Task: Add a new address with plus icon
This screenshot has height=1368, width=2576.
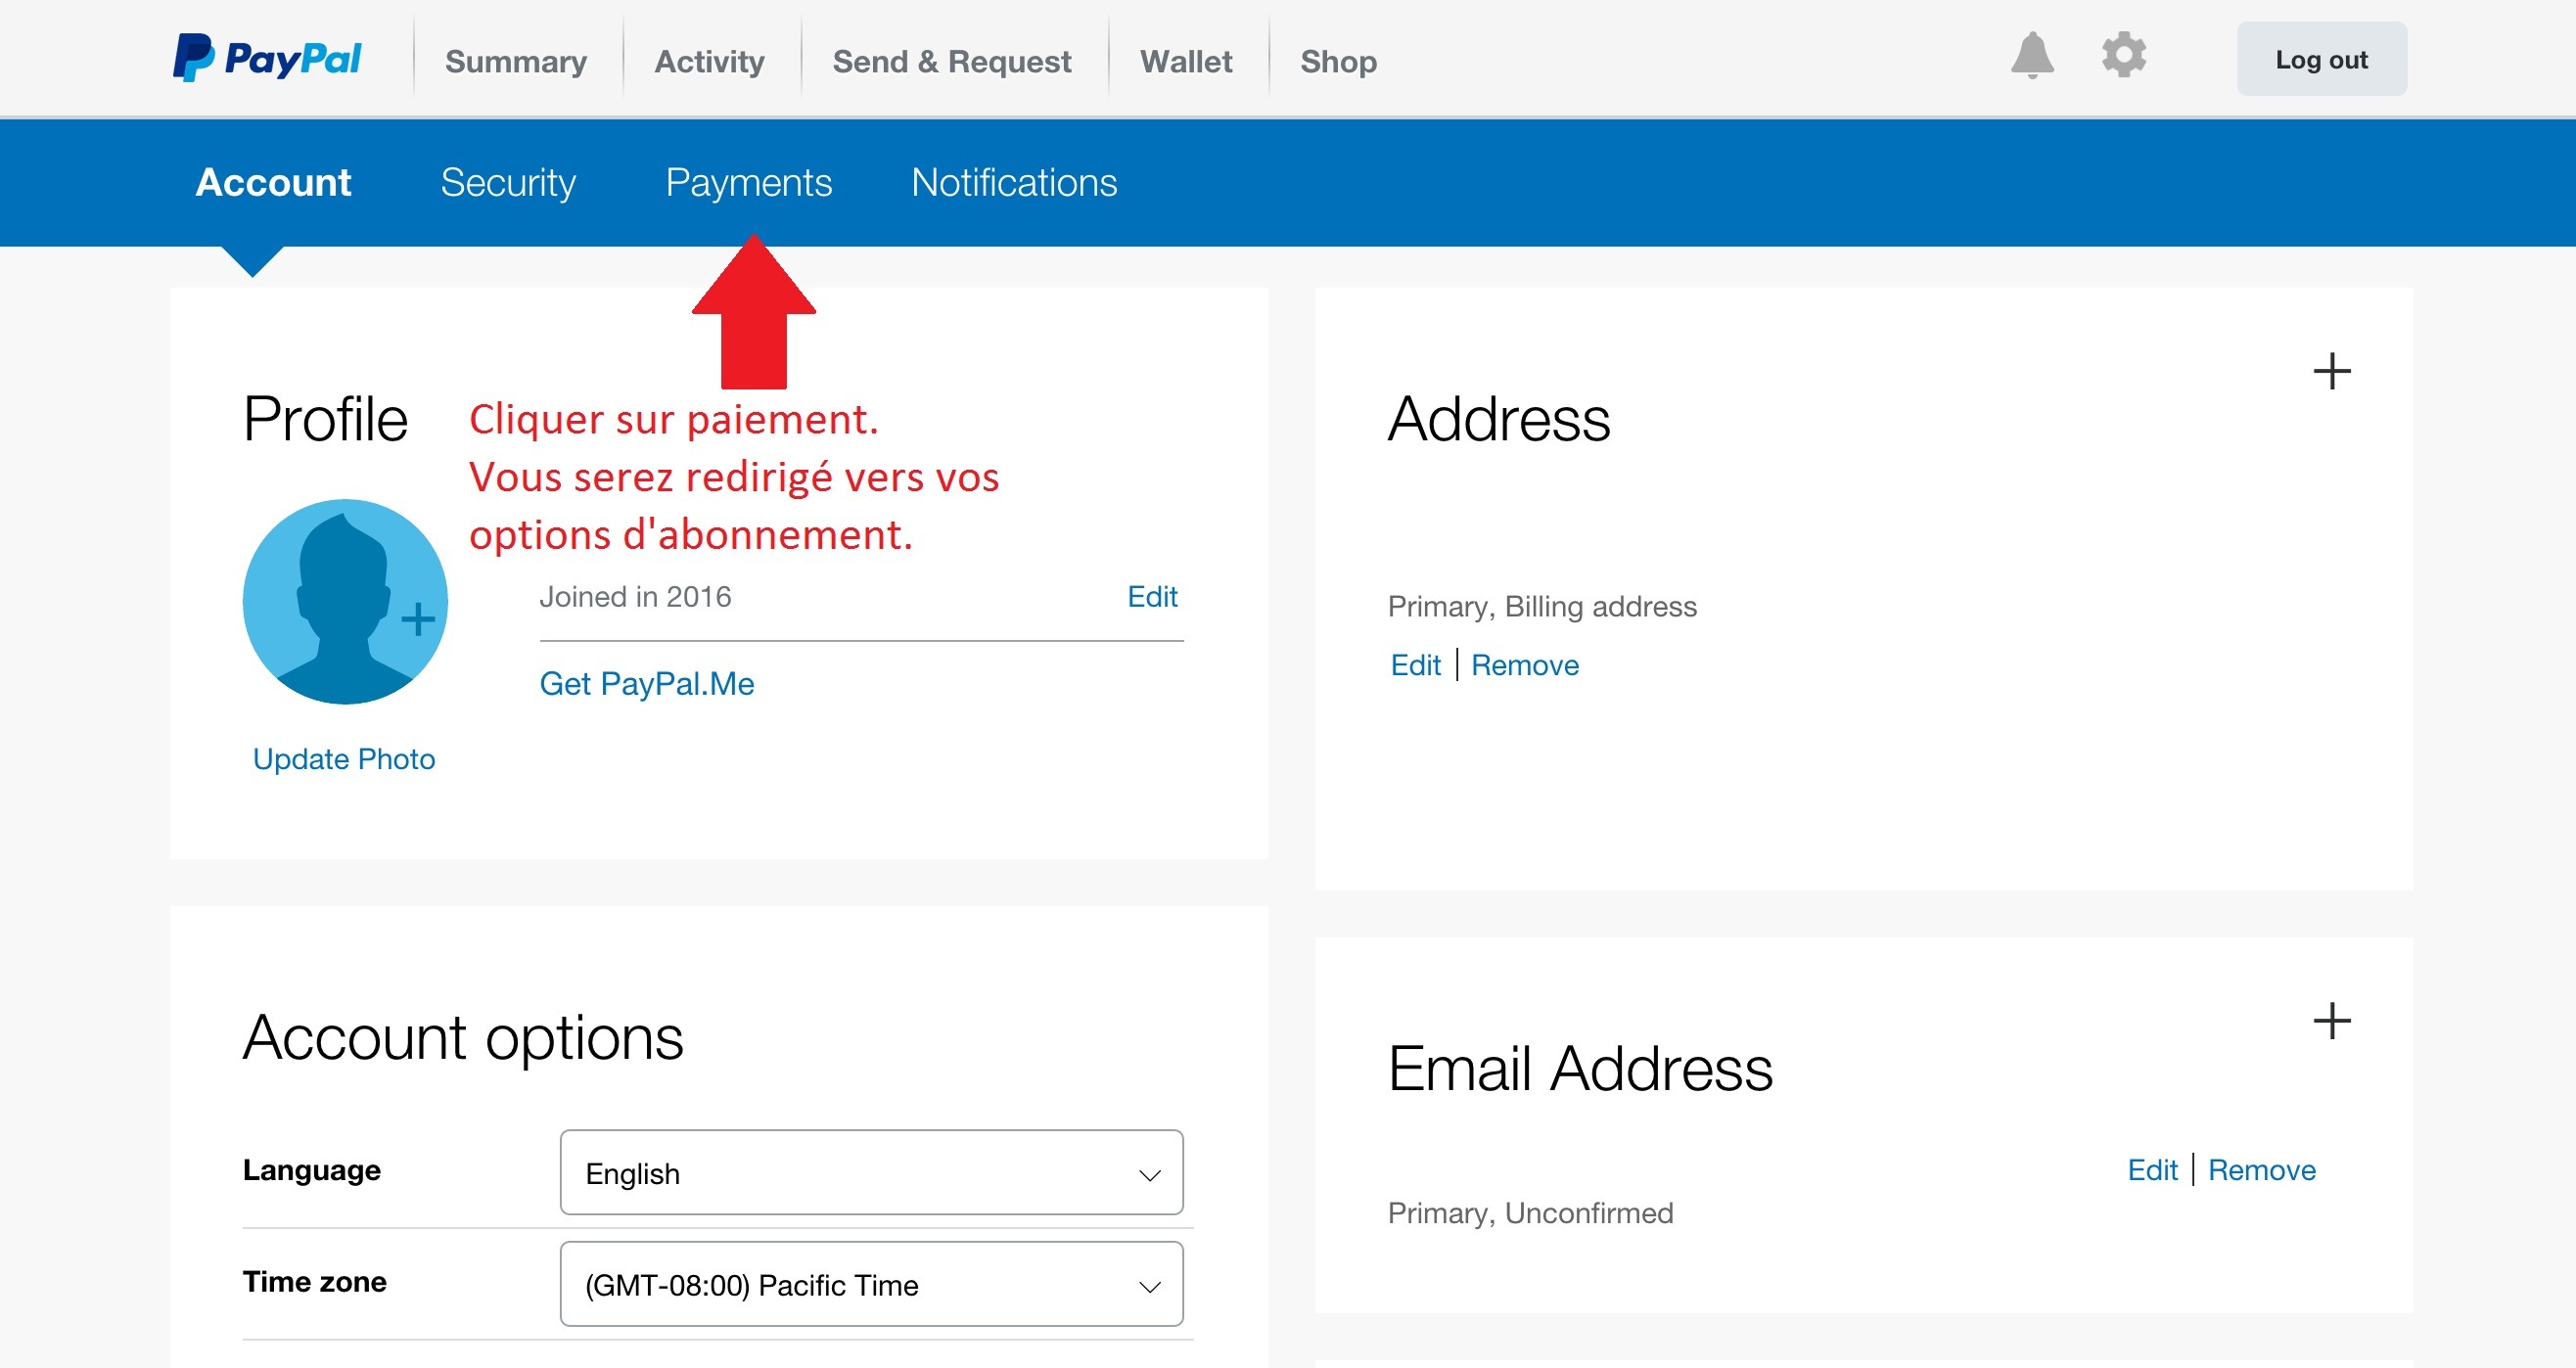Action: pyautogui.click(x=2331, y=371)
